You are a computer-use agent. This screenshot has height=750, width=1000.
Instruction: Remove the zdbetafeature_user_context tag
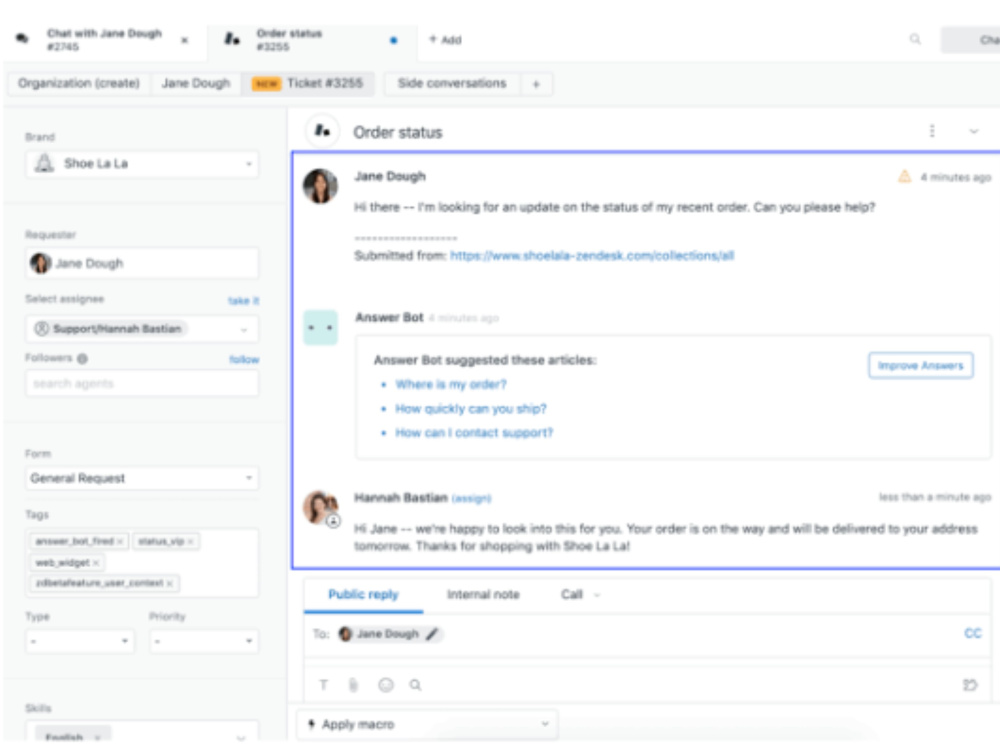tap(170, 583)
